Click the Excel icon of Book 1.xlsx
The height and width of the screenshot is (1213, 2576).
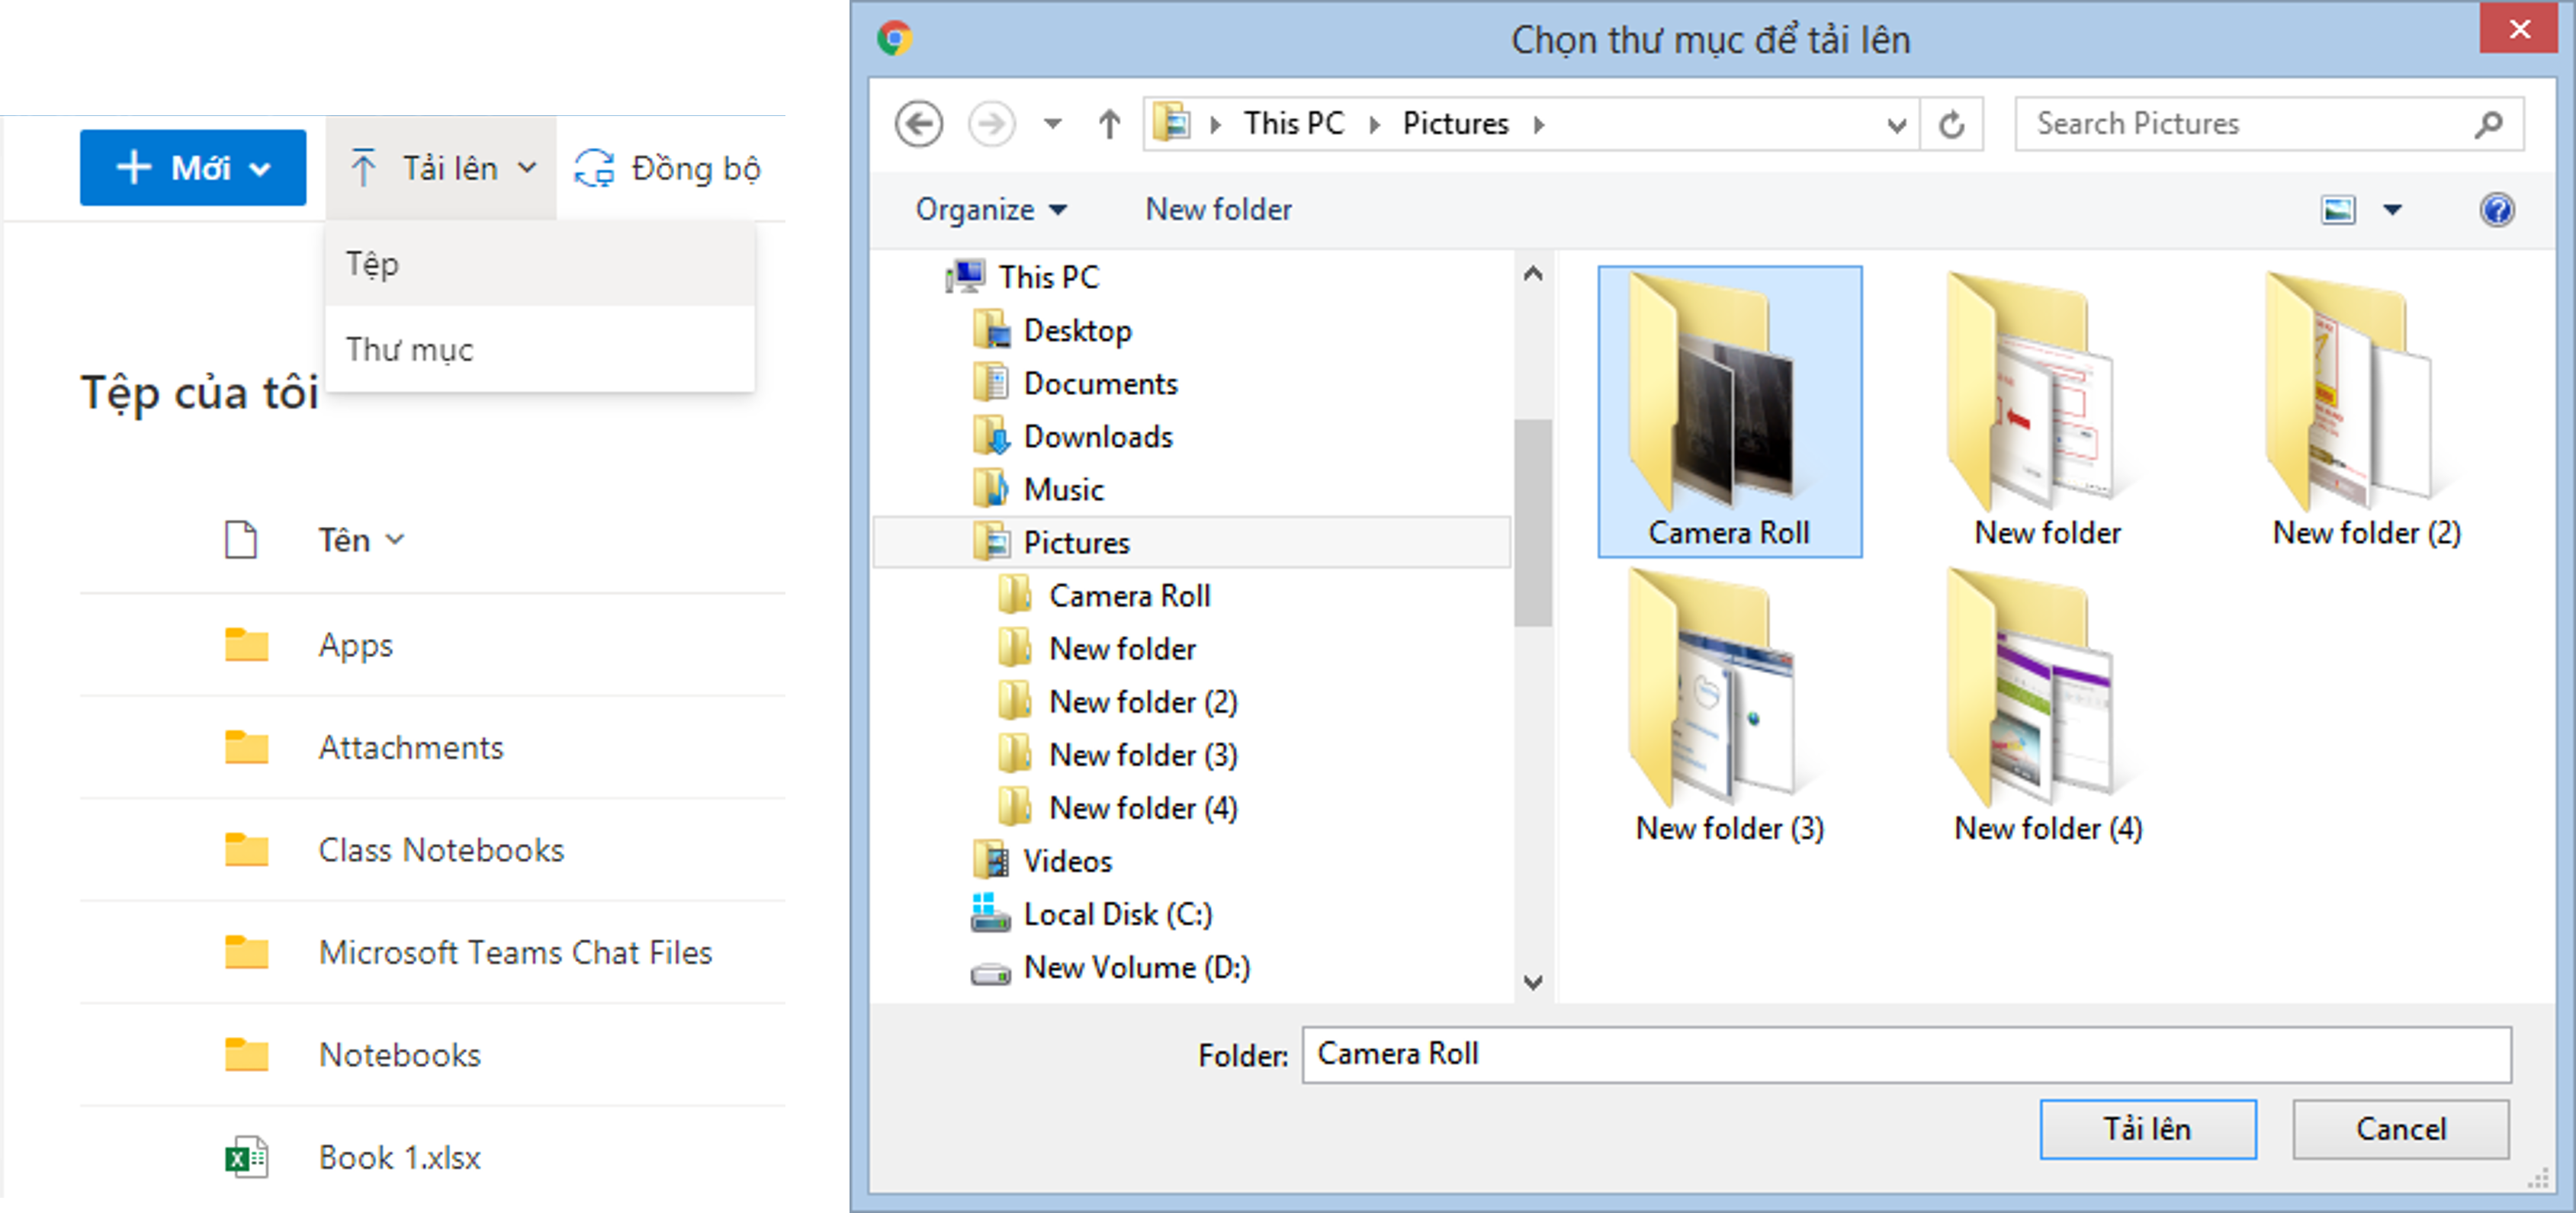246,1157
